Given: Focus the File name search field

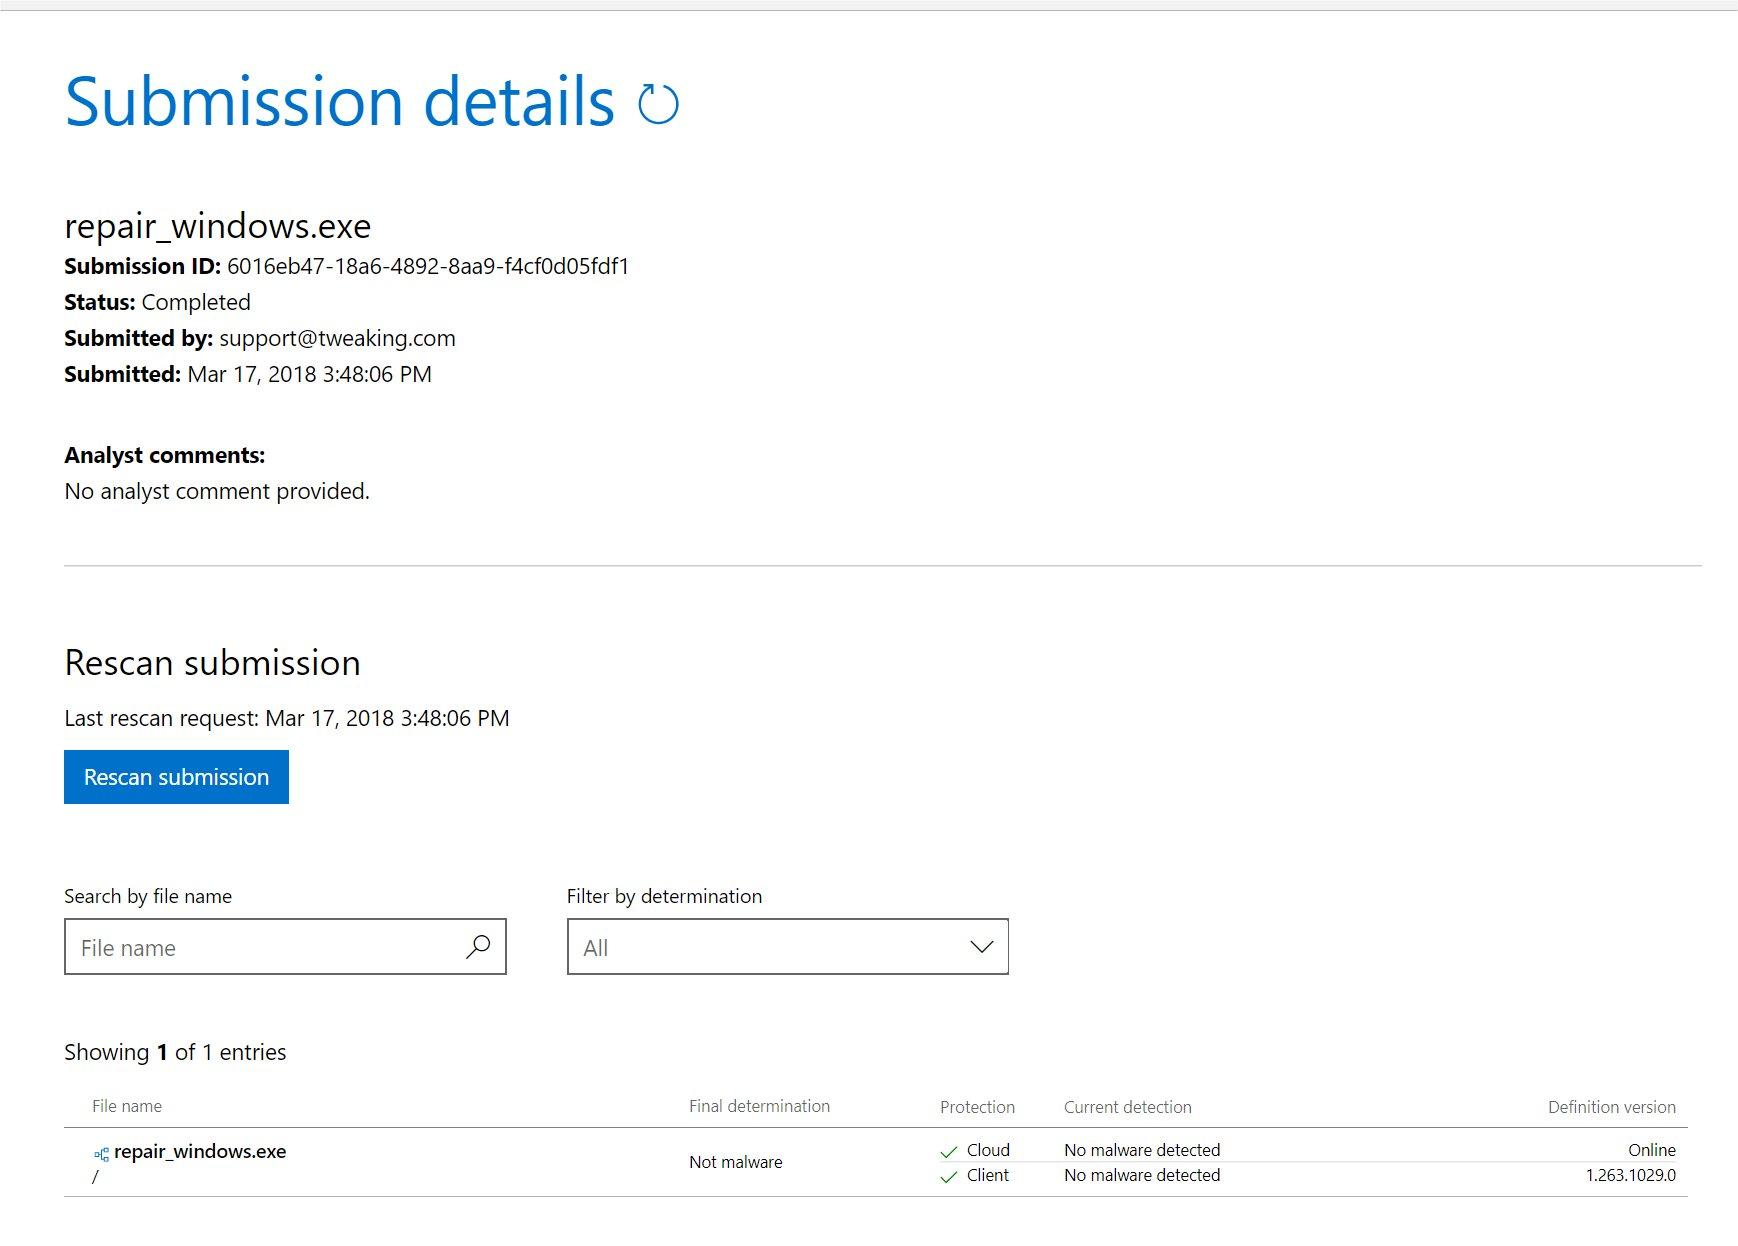Looking at the screenshot, I should pos(265,947).
